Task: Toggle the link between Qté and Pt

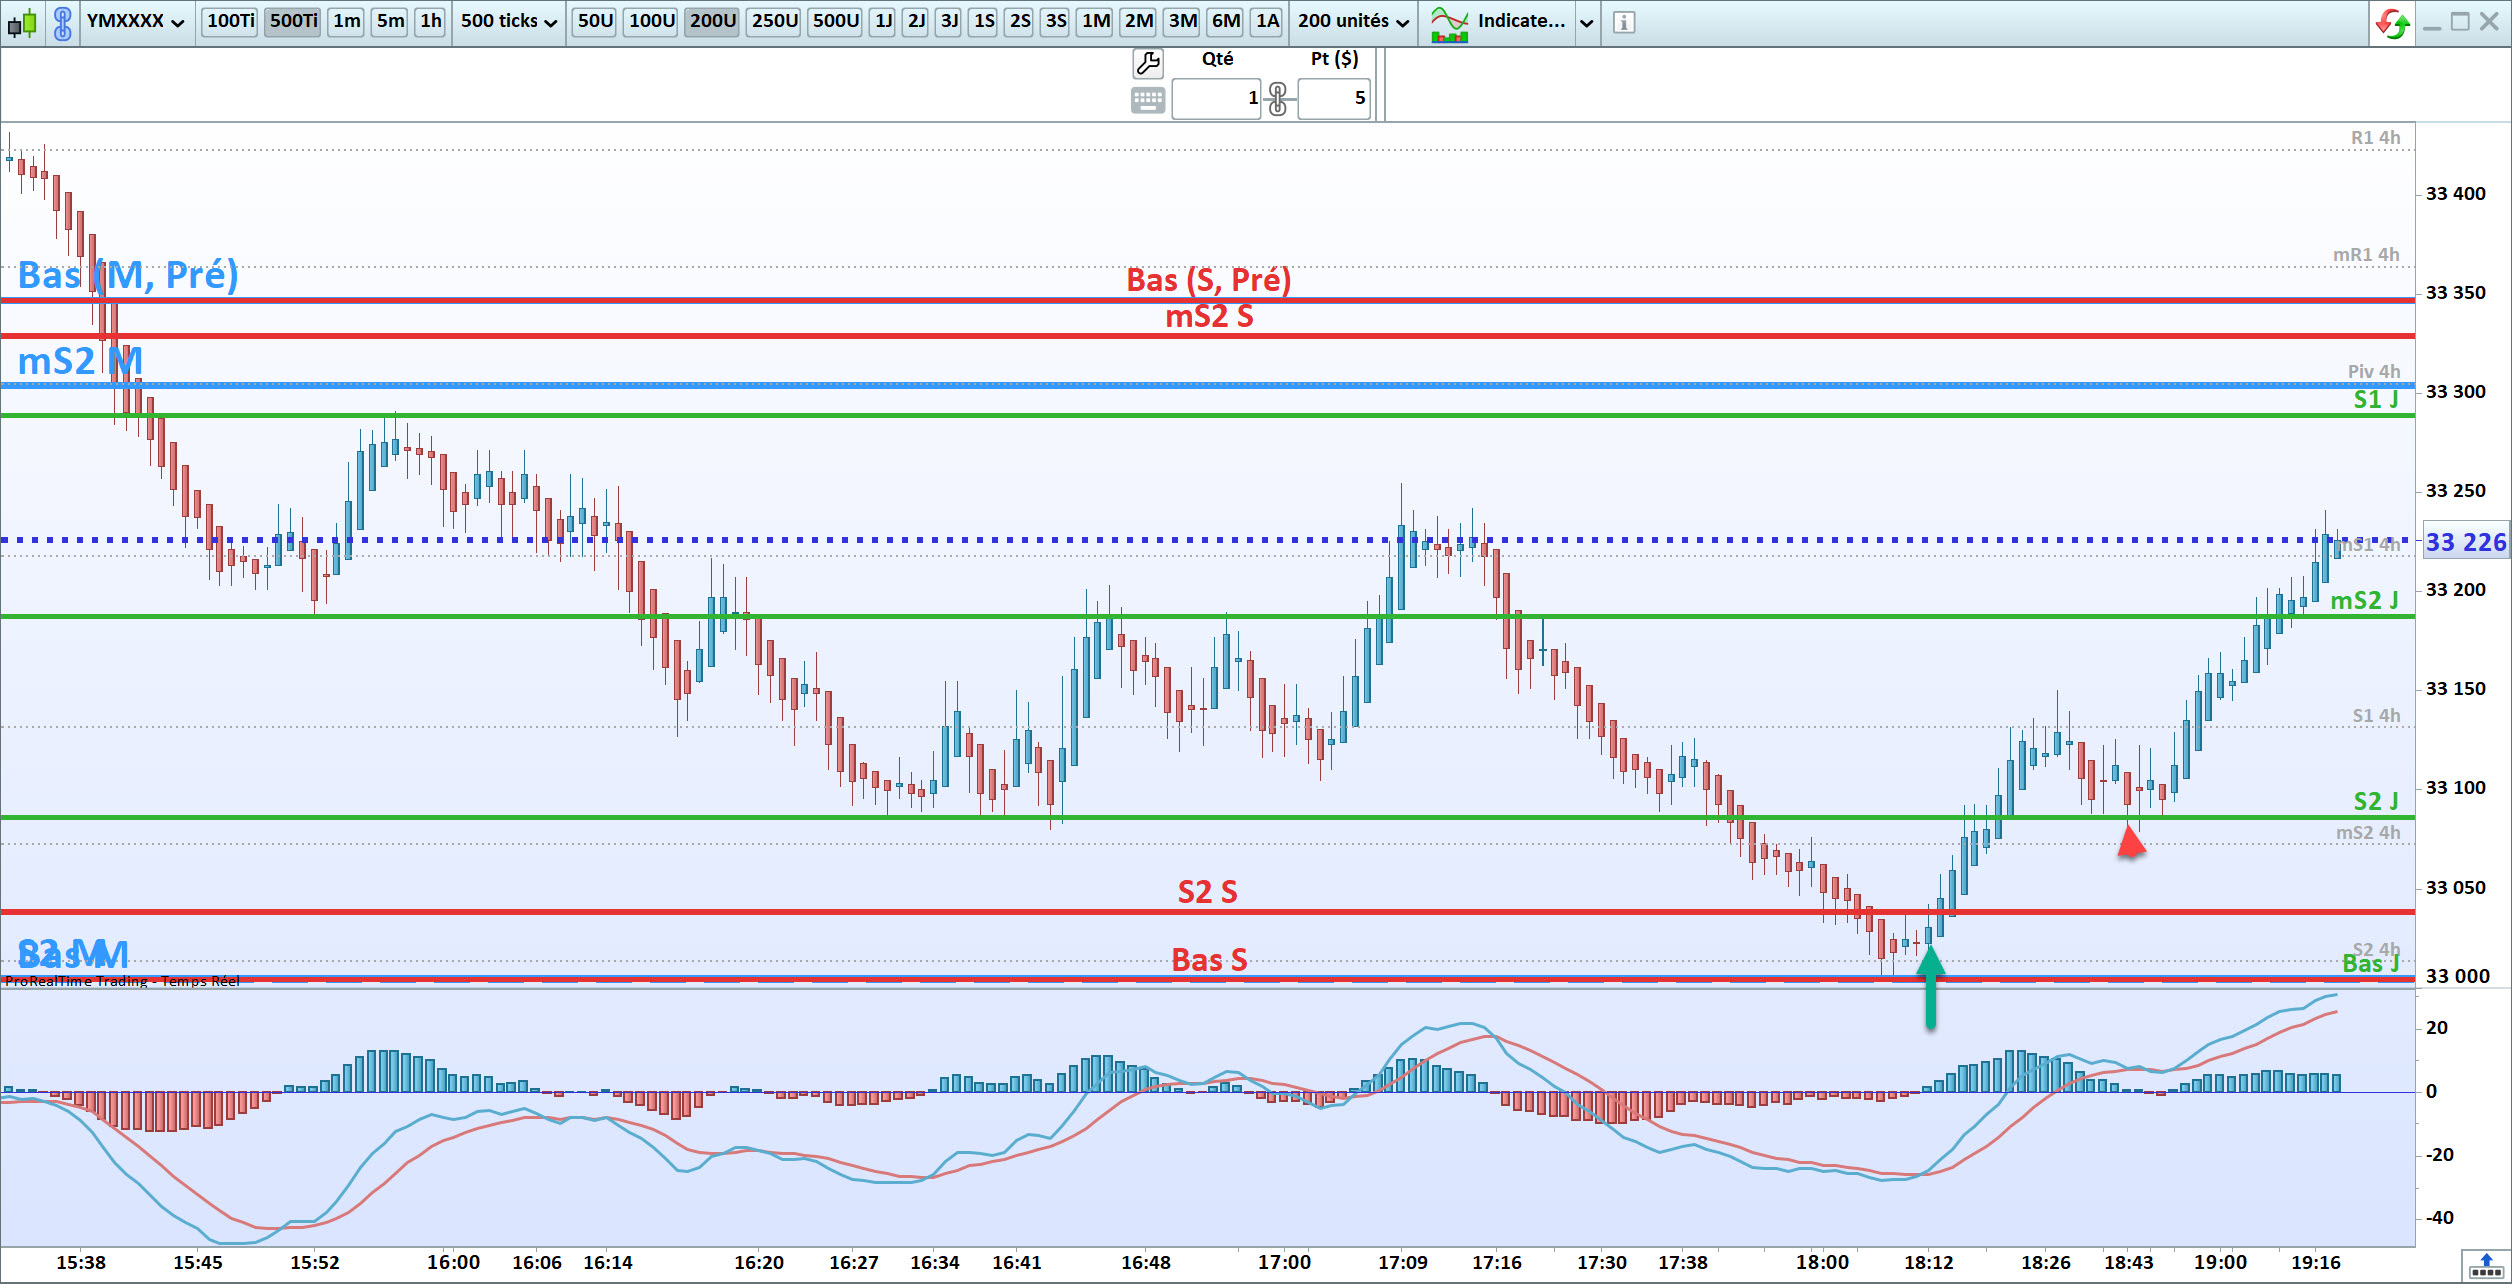Action: [1278, 99]
